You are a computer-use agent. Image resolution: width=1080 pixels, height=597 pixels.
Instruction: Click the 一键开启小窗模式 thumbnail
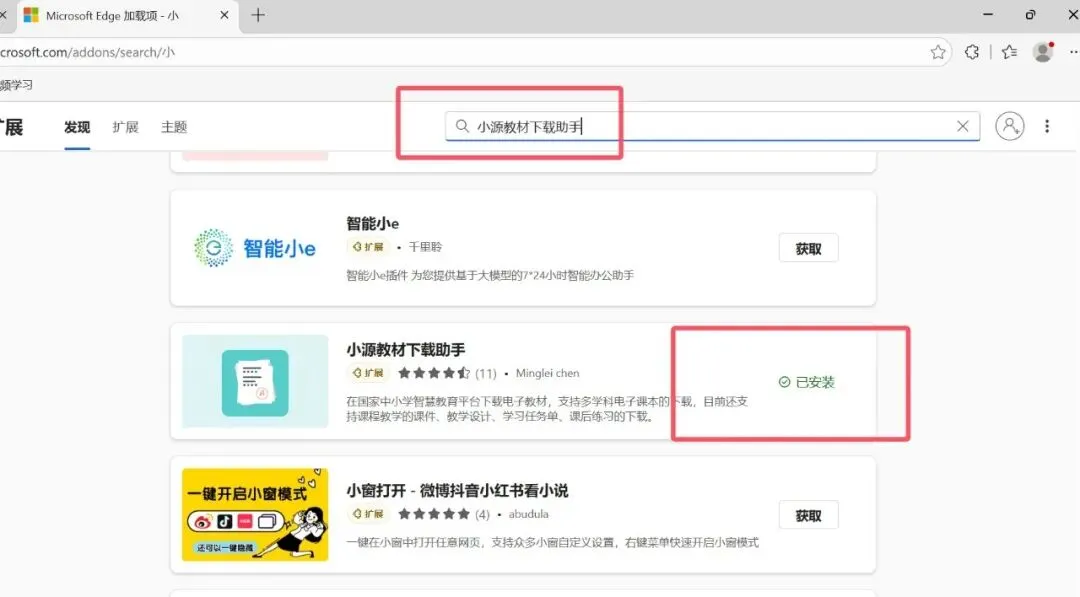click(x=255, y=515)
